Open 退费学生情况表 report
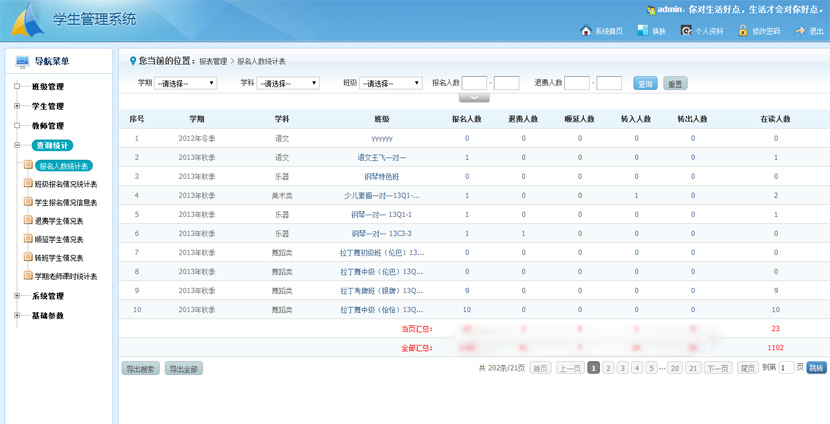This screenshot has height=424, width=830. 59,221
